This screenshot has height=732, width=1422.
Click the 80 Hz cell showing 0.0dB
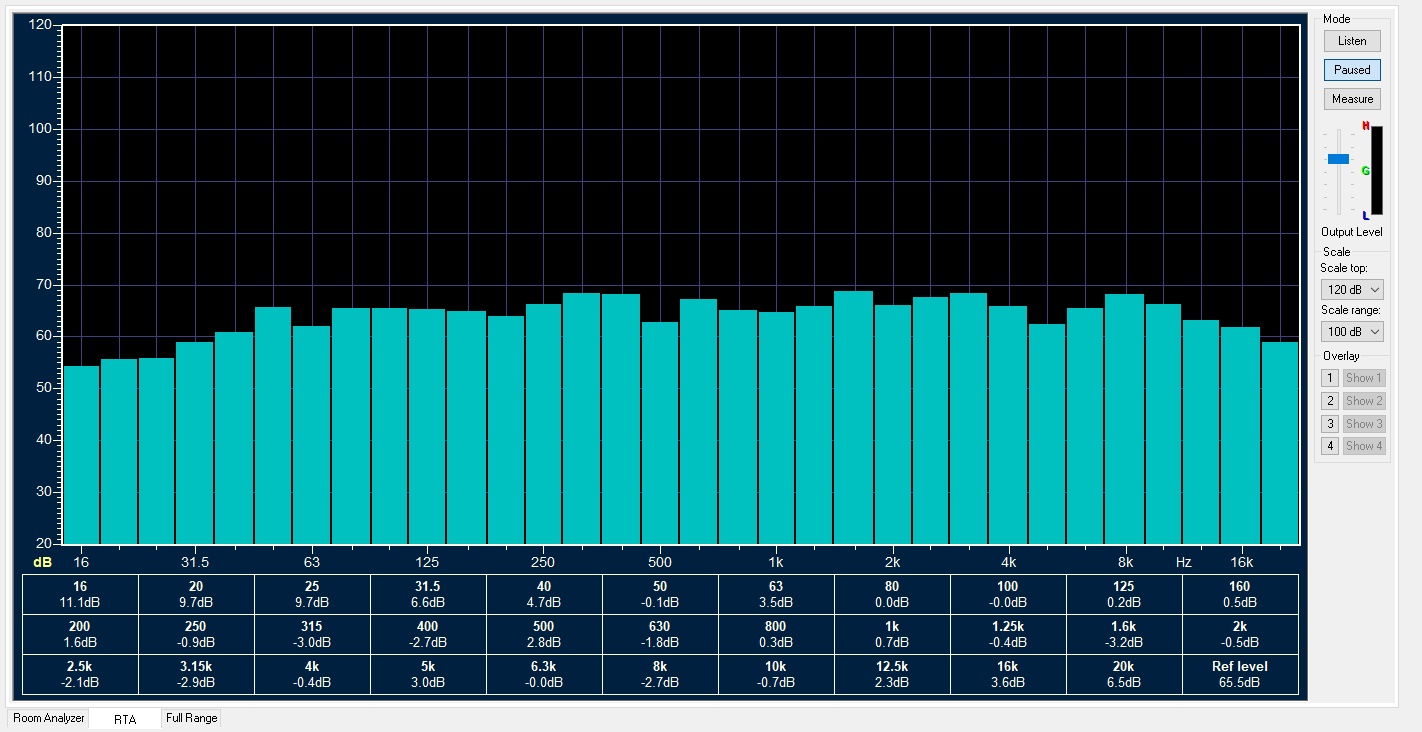coord(892,595)
